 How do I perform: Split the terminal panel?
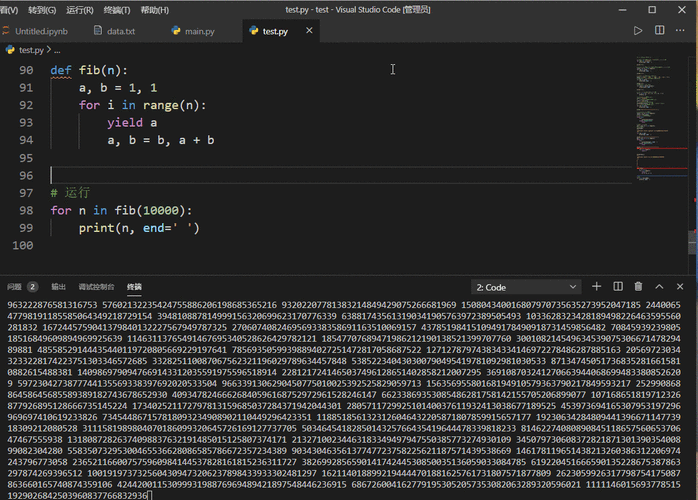tap(617, 286)
